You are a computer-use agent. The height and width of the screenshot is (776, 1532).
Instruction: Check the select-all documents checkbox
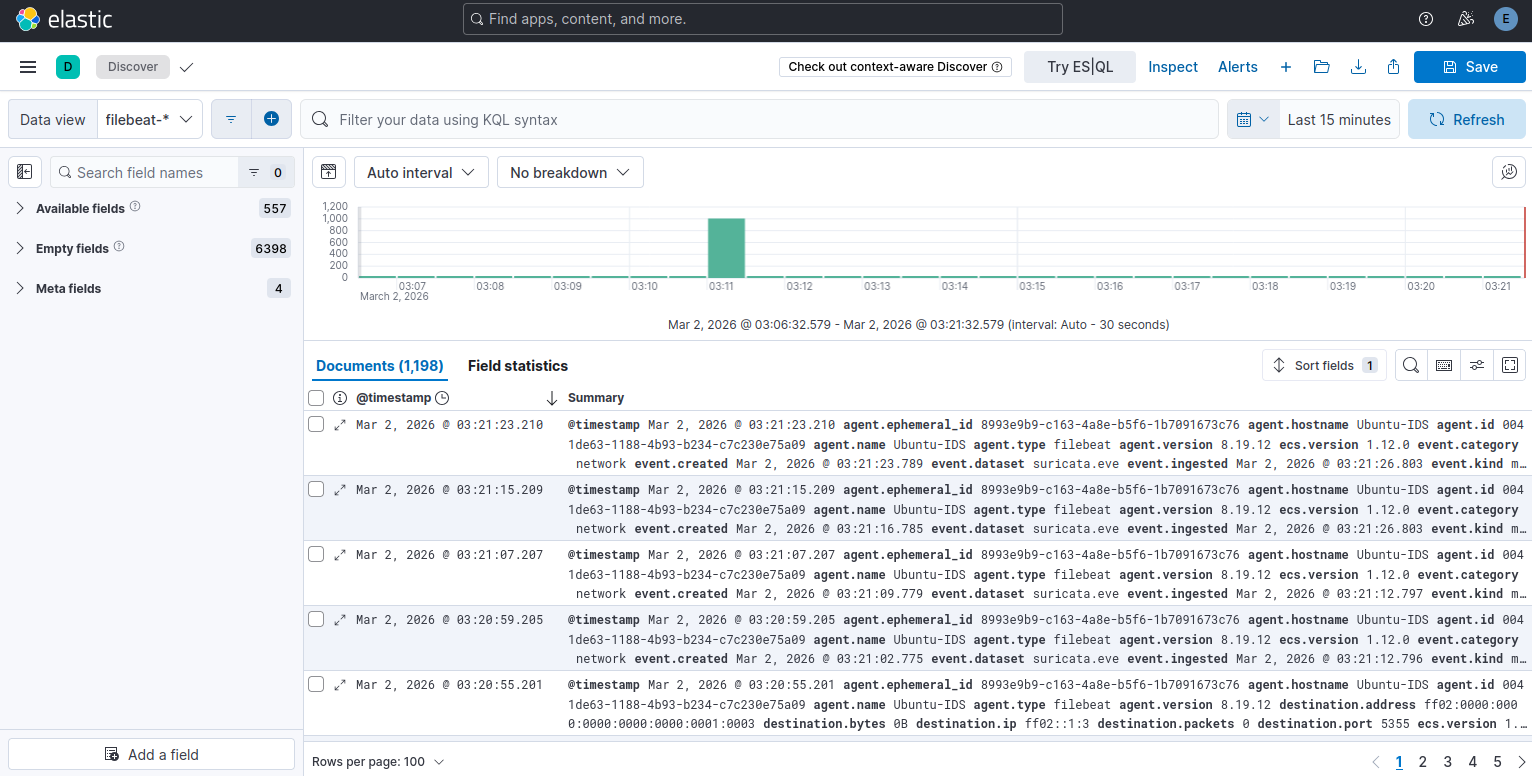click(316, 397)
